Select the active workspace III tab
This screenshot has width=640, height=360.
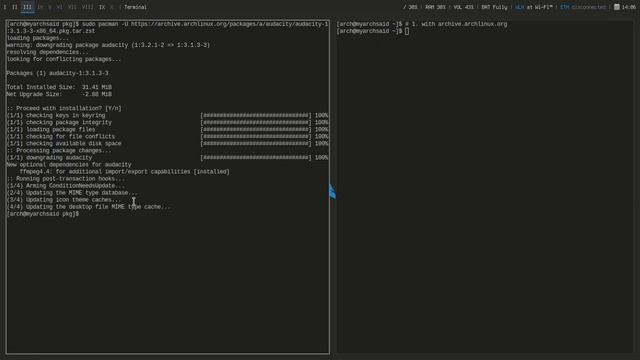pos(27,7)
